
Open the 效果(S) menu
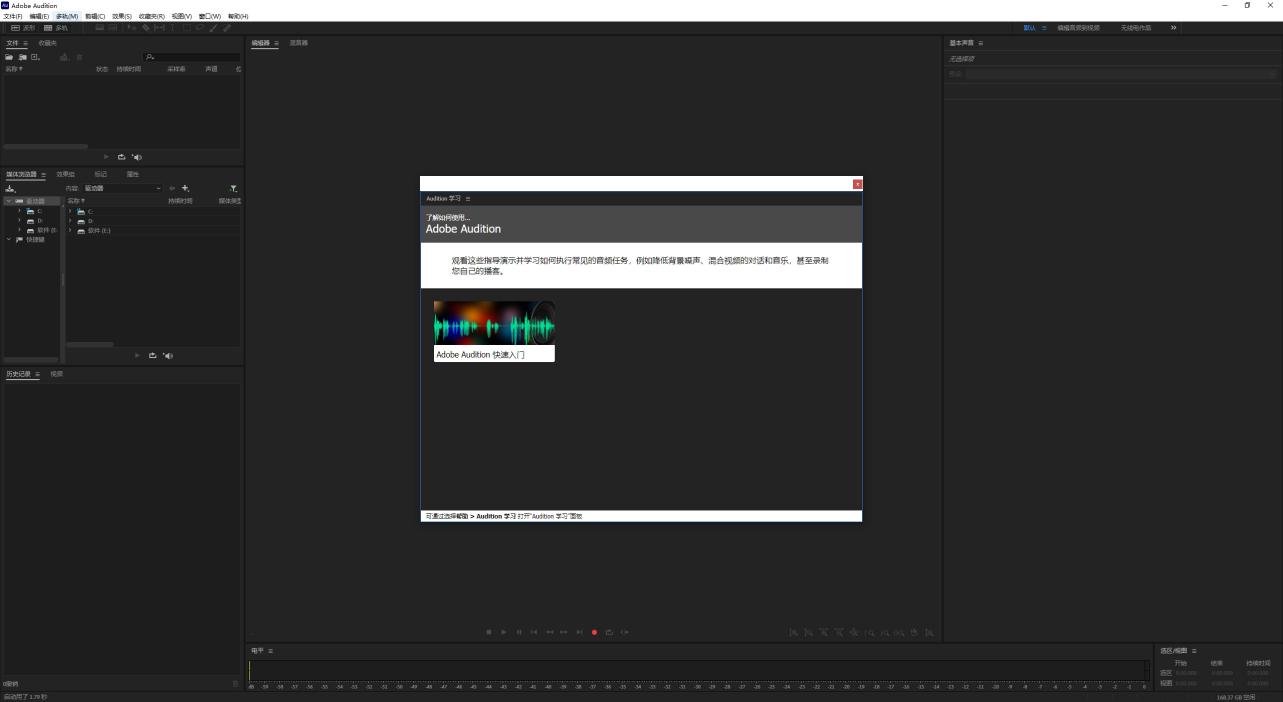[121, 16]
